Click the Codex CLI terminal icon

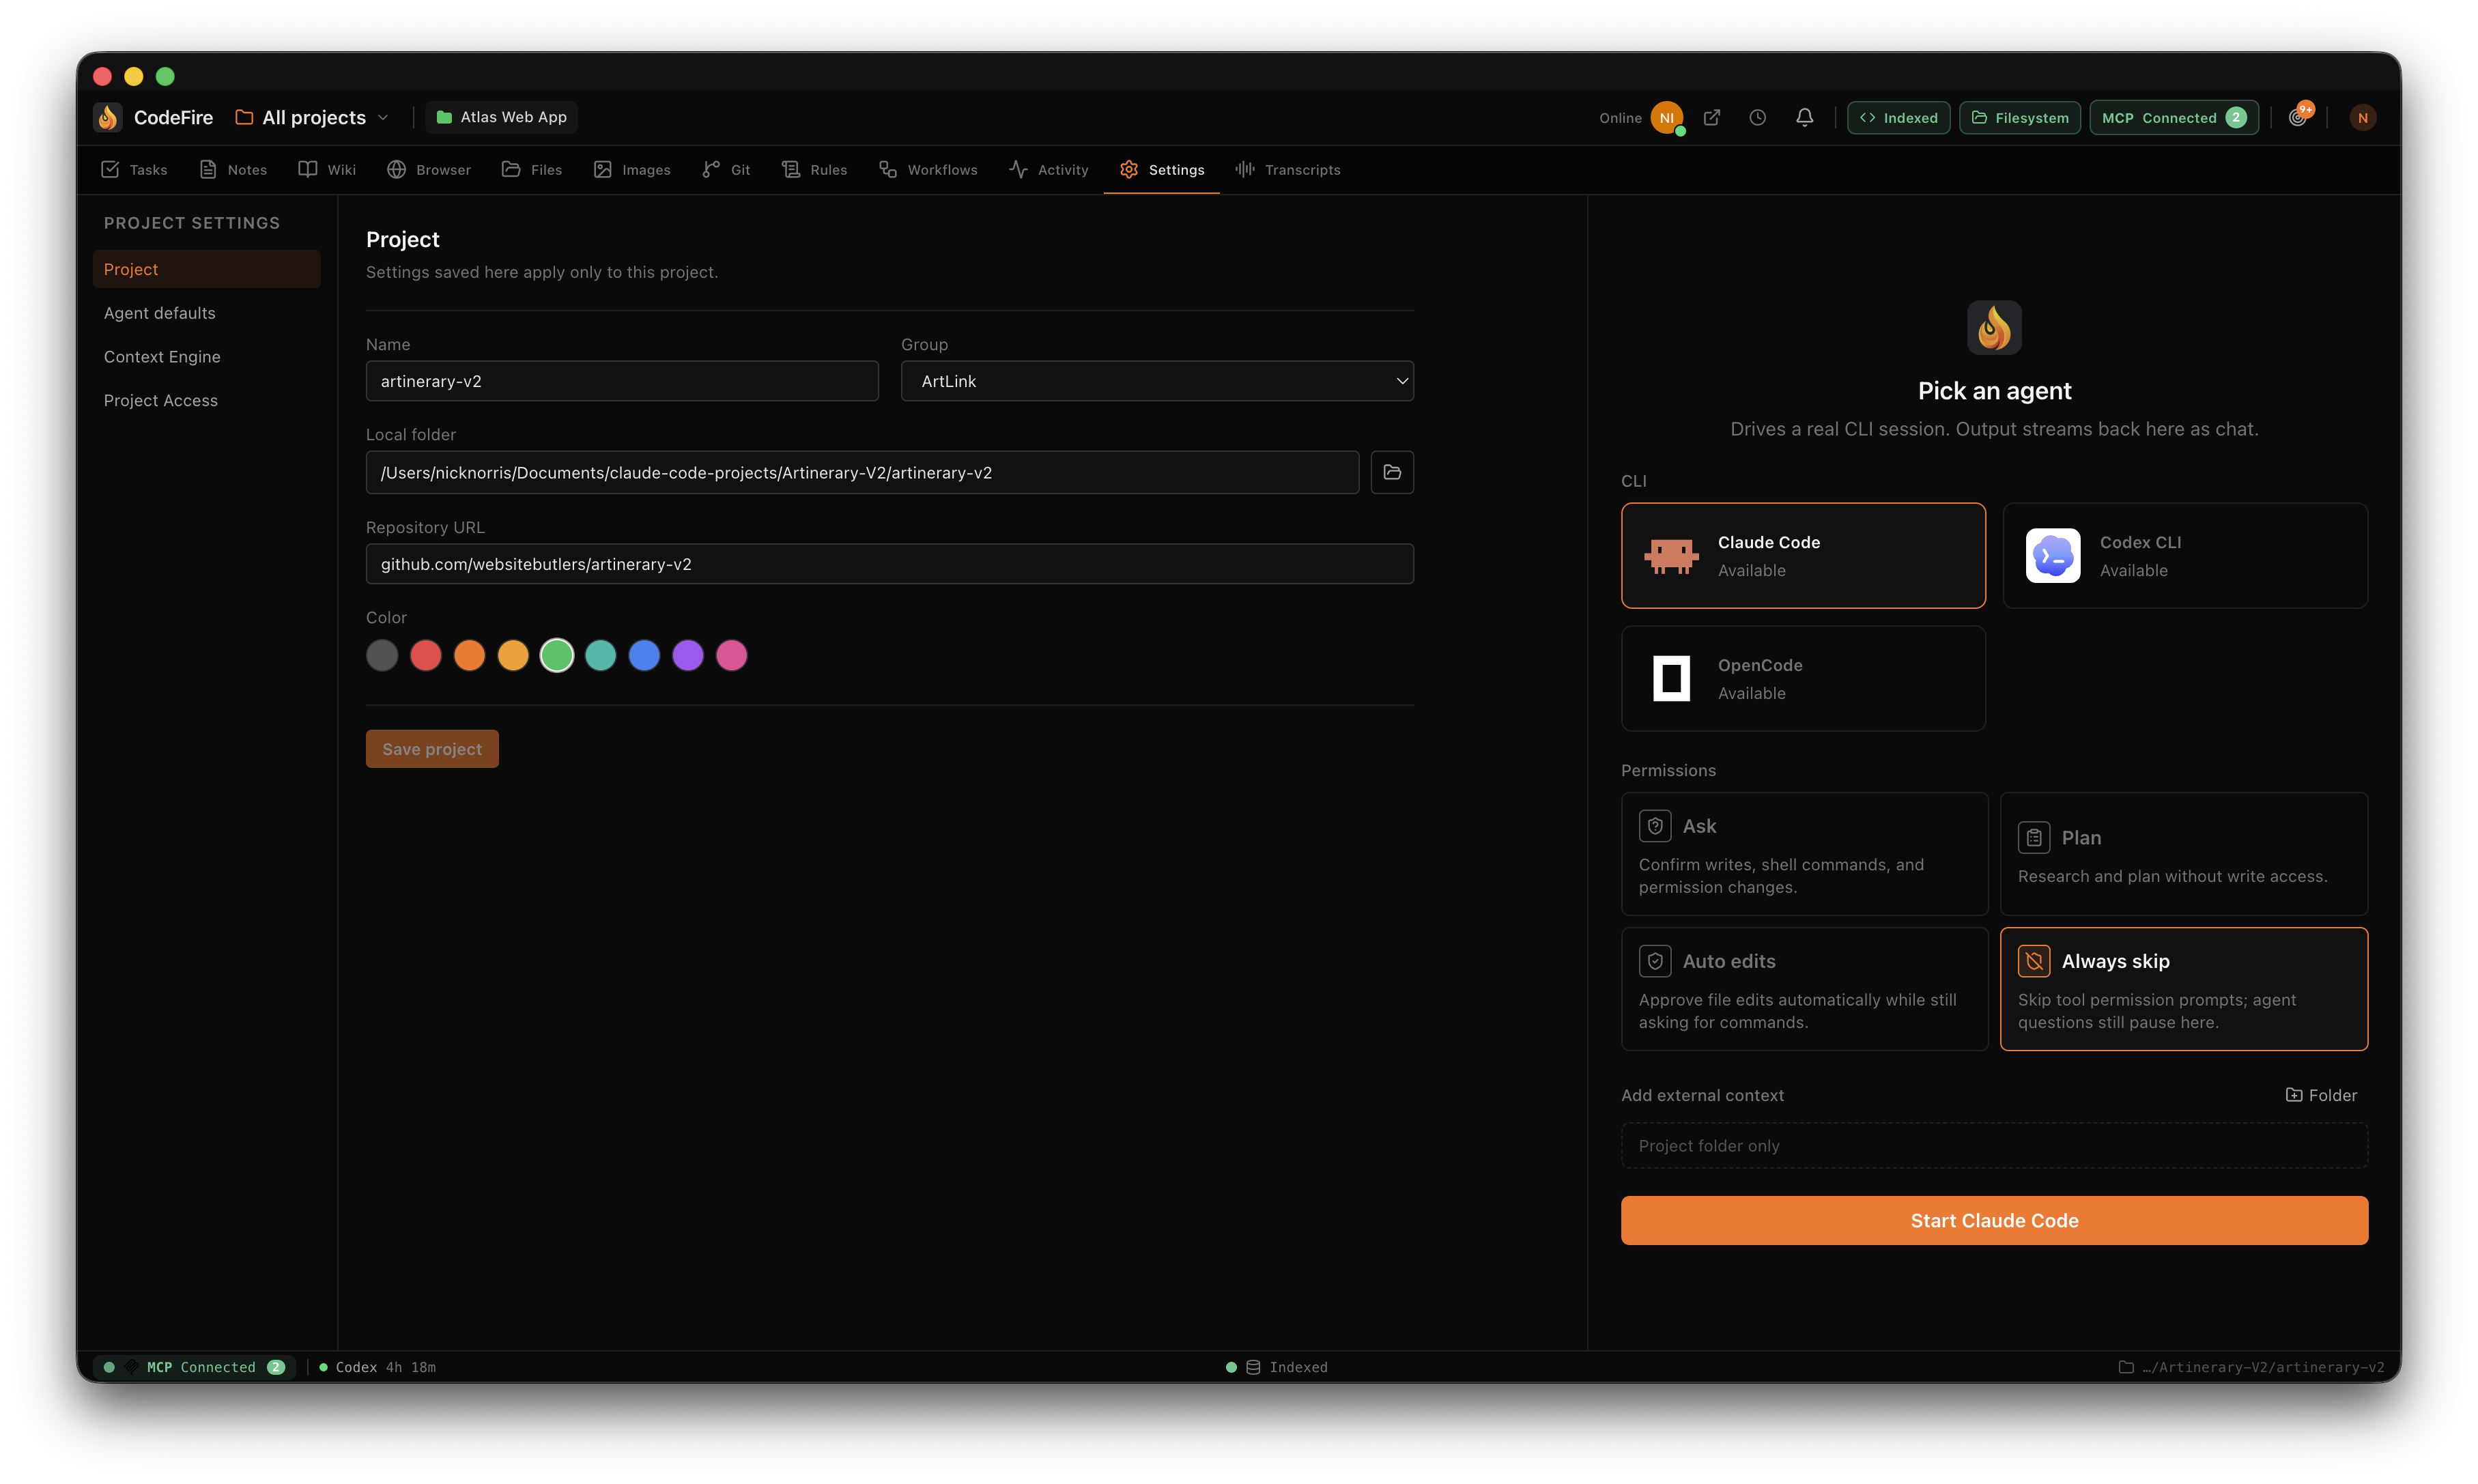2053,555
